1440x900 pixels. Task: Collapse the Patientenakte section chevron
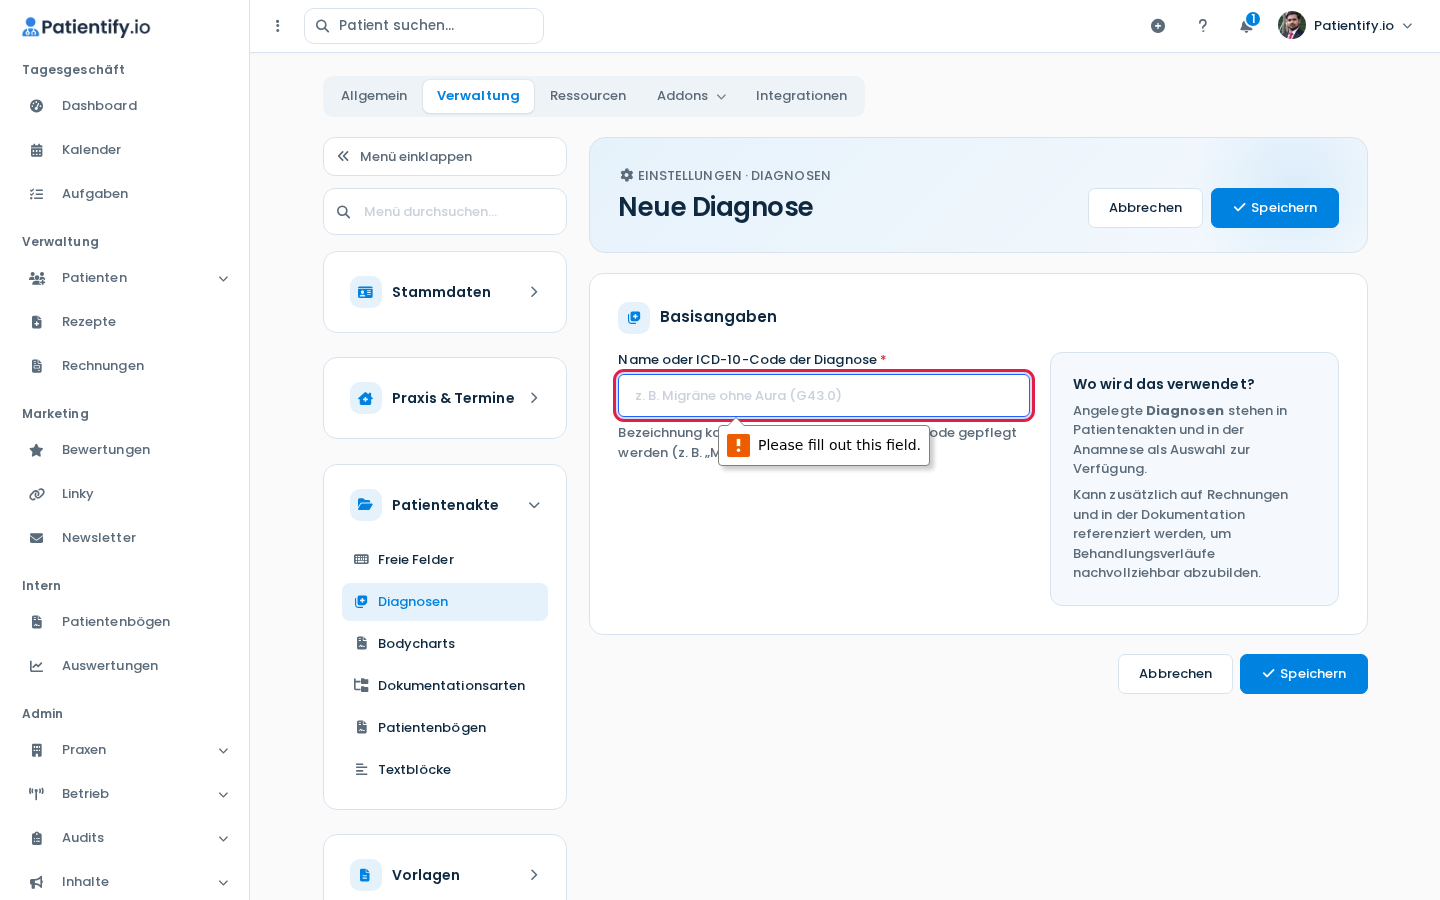click(x=534, y=505)
